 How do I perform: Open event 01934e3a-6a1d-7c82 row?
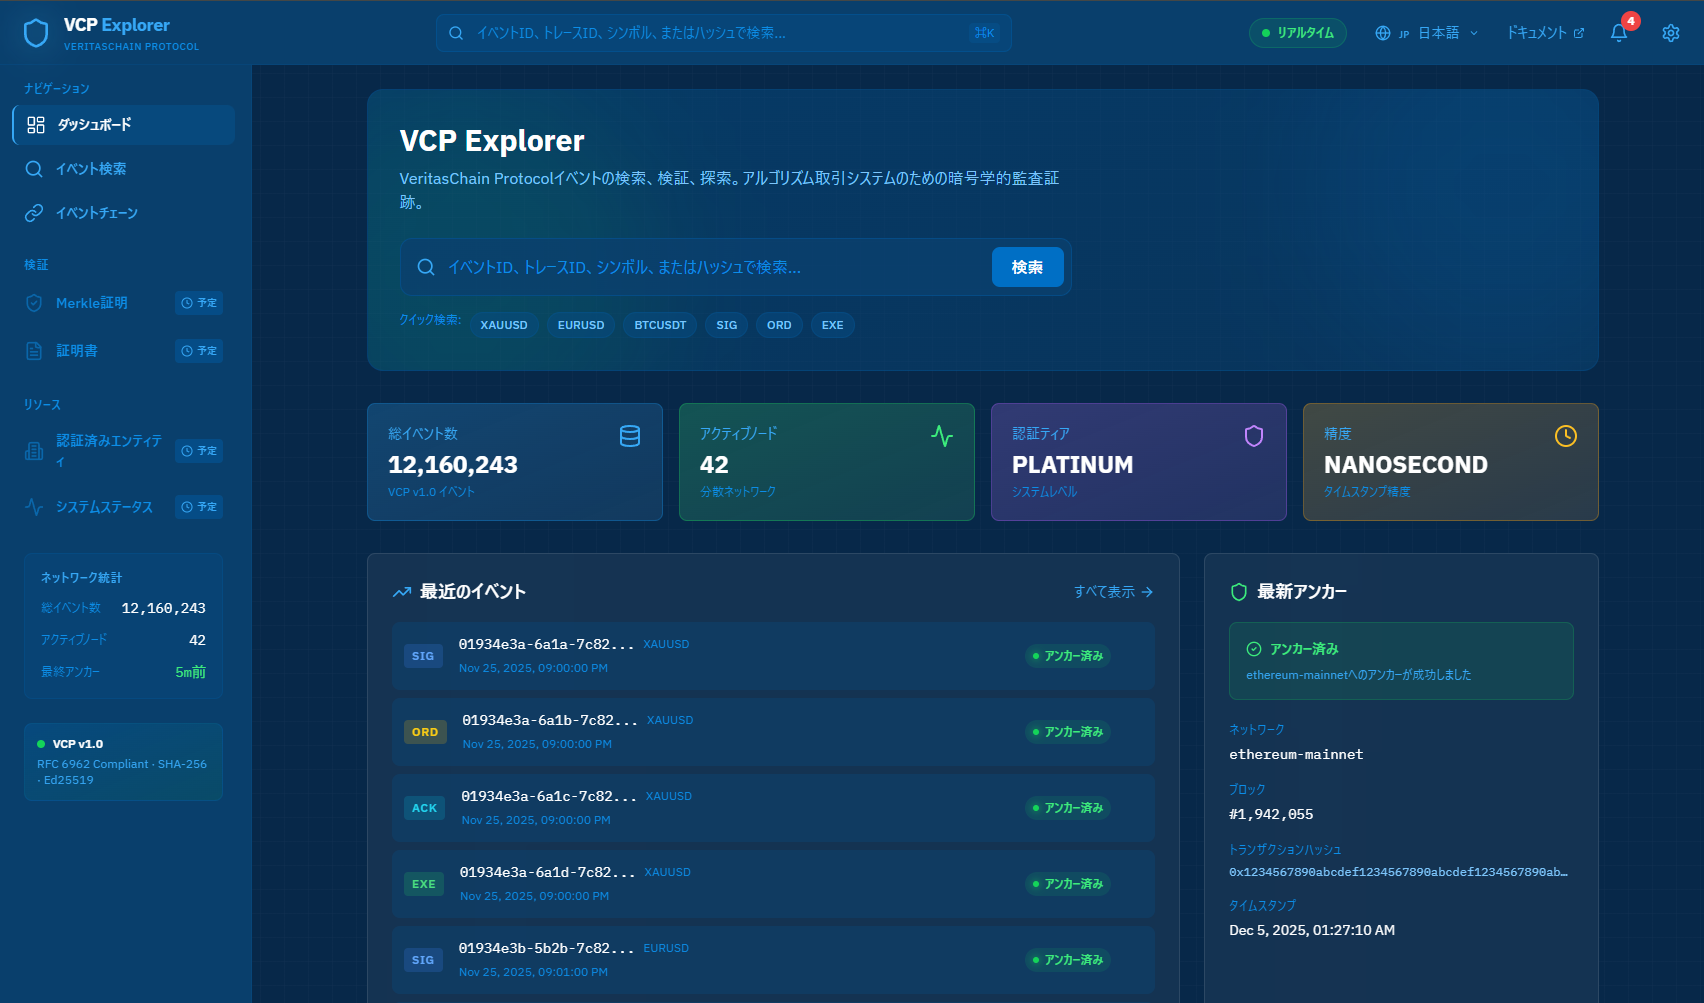click(773, 884)
